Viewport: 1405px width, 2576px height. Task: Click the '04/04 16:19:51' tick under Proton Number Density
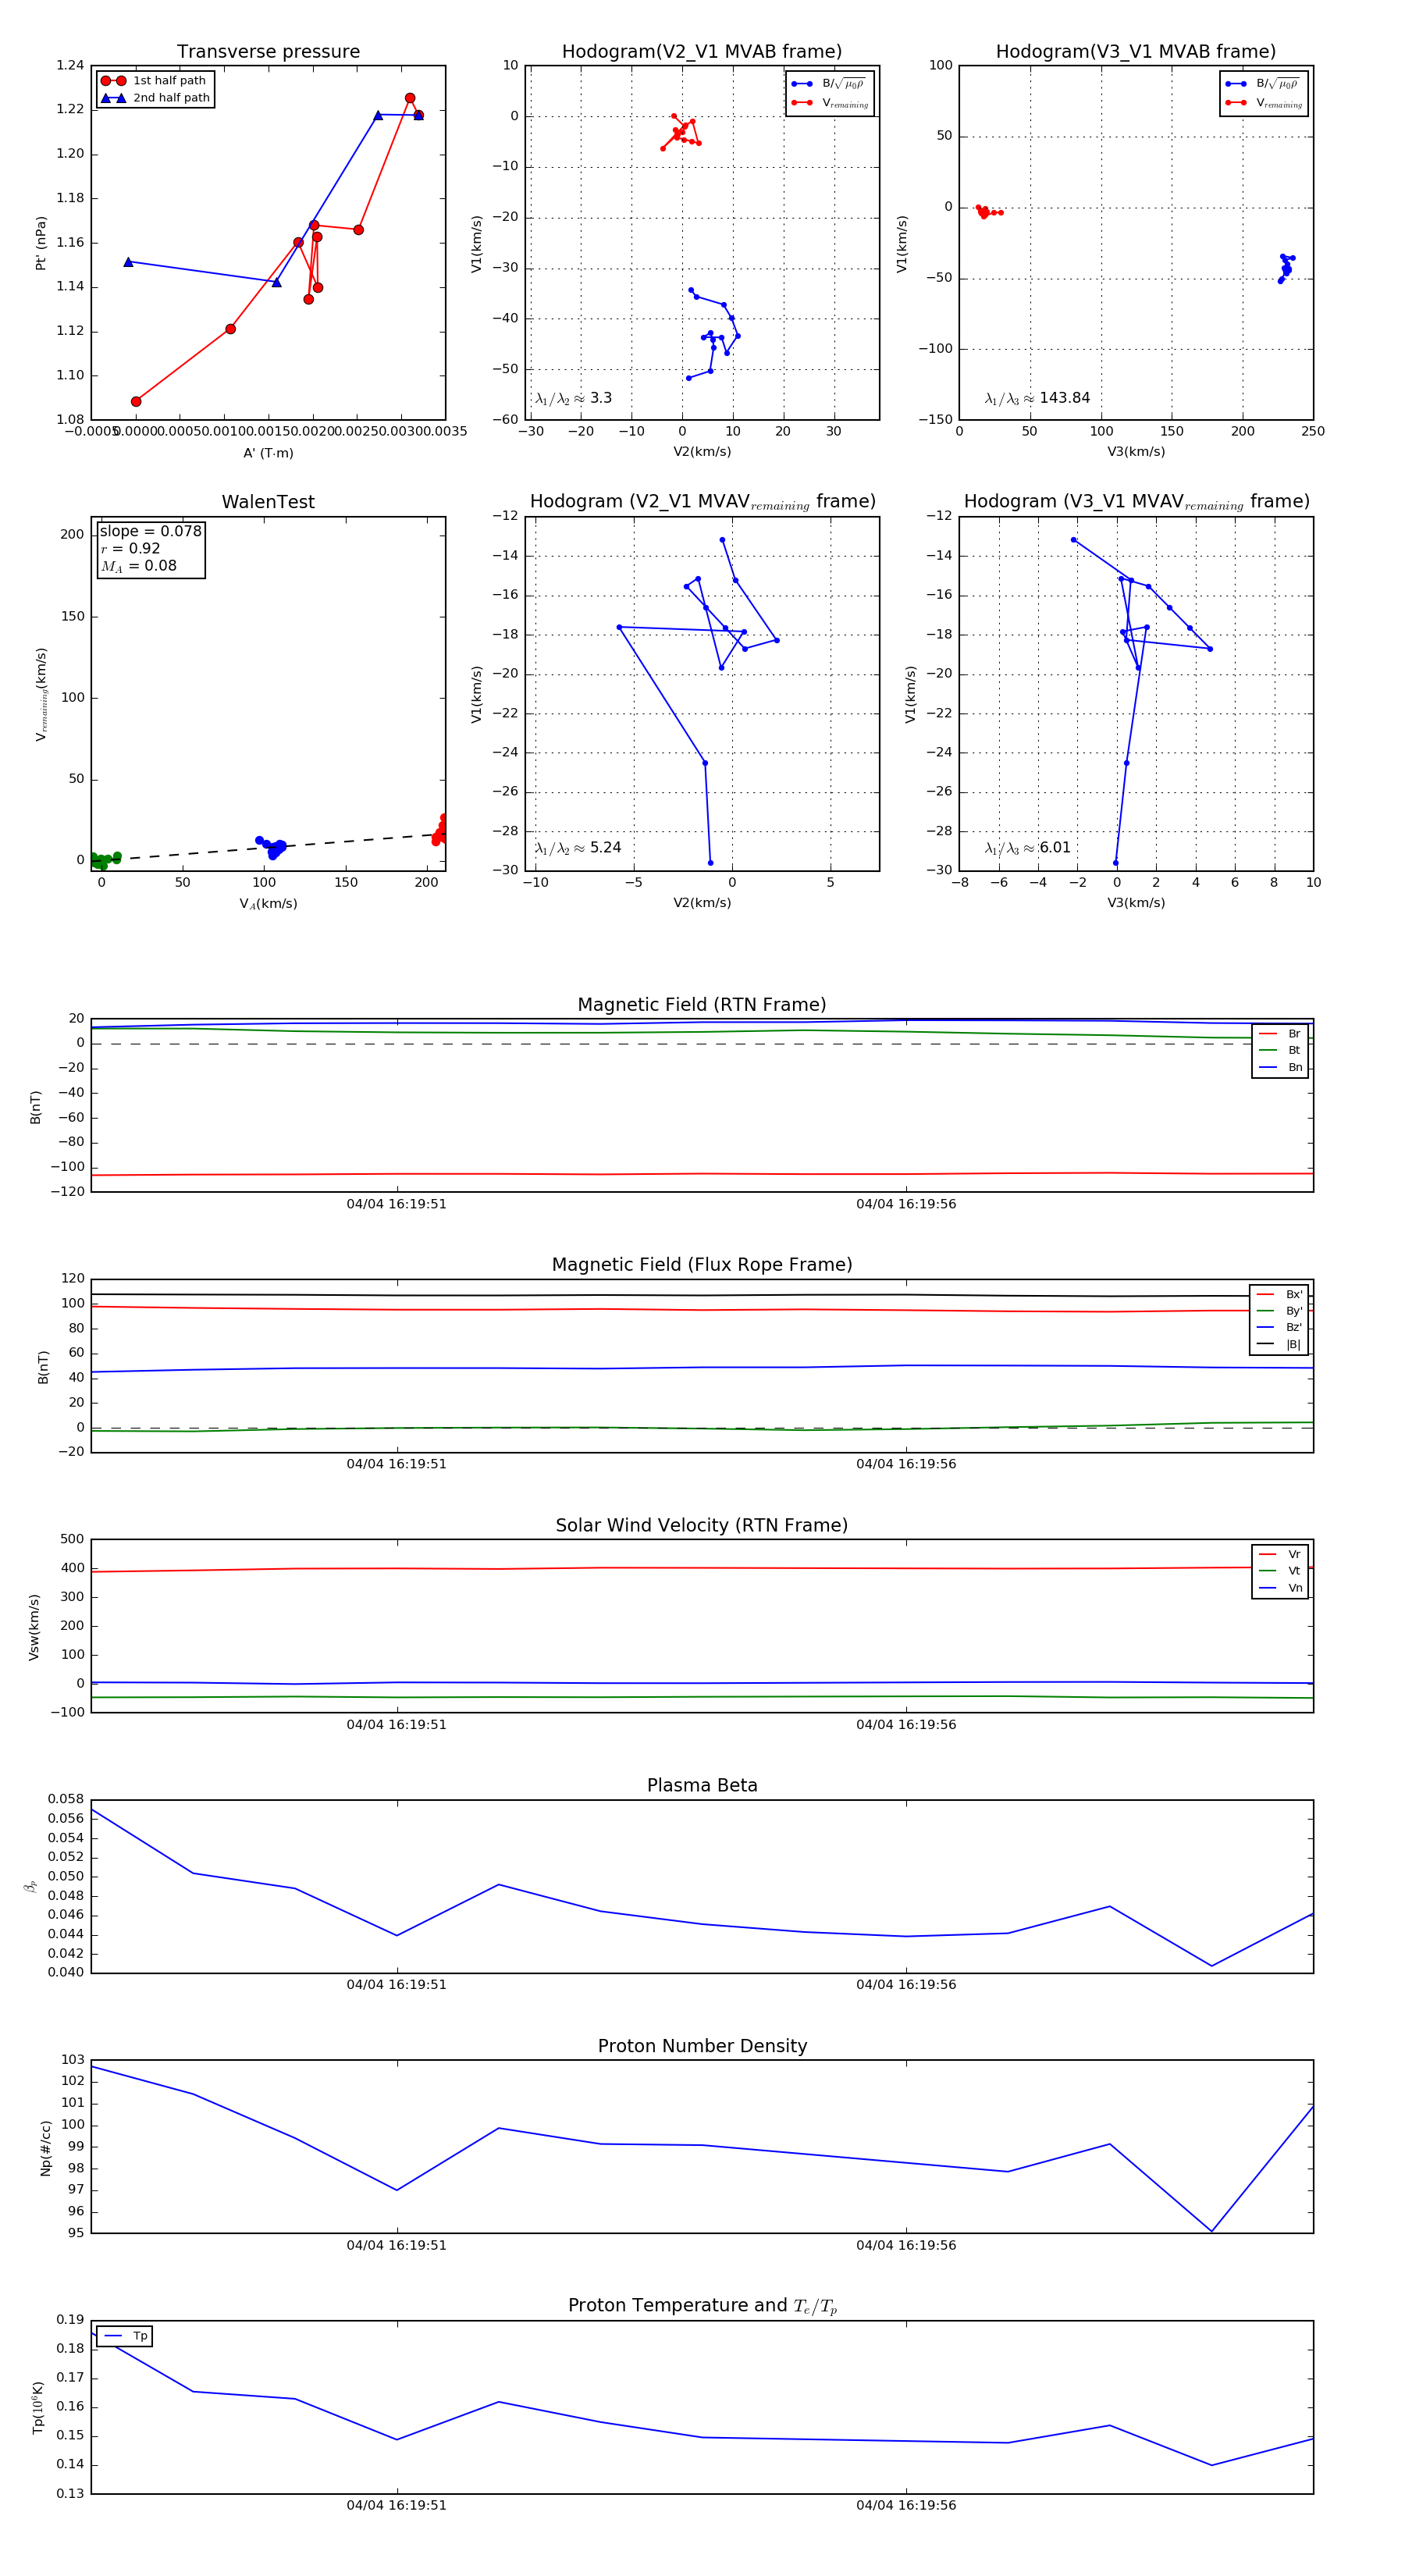click(397, 2245)
